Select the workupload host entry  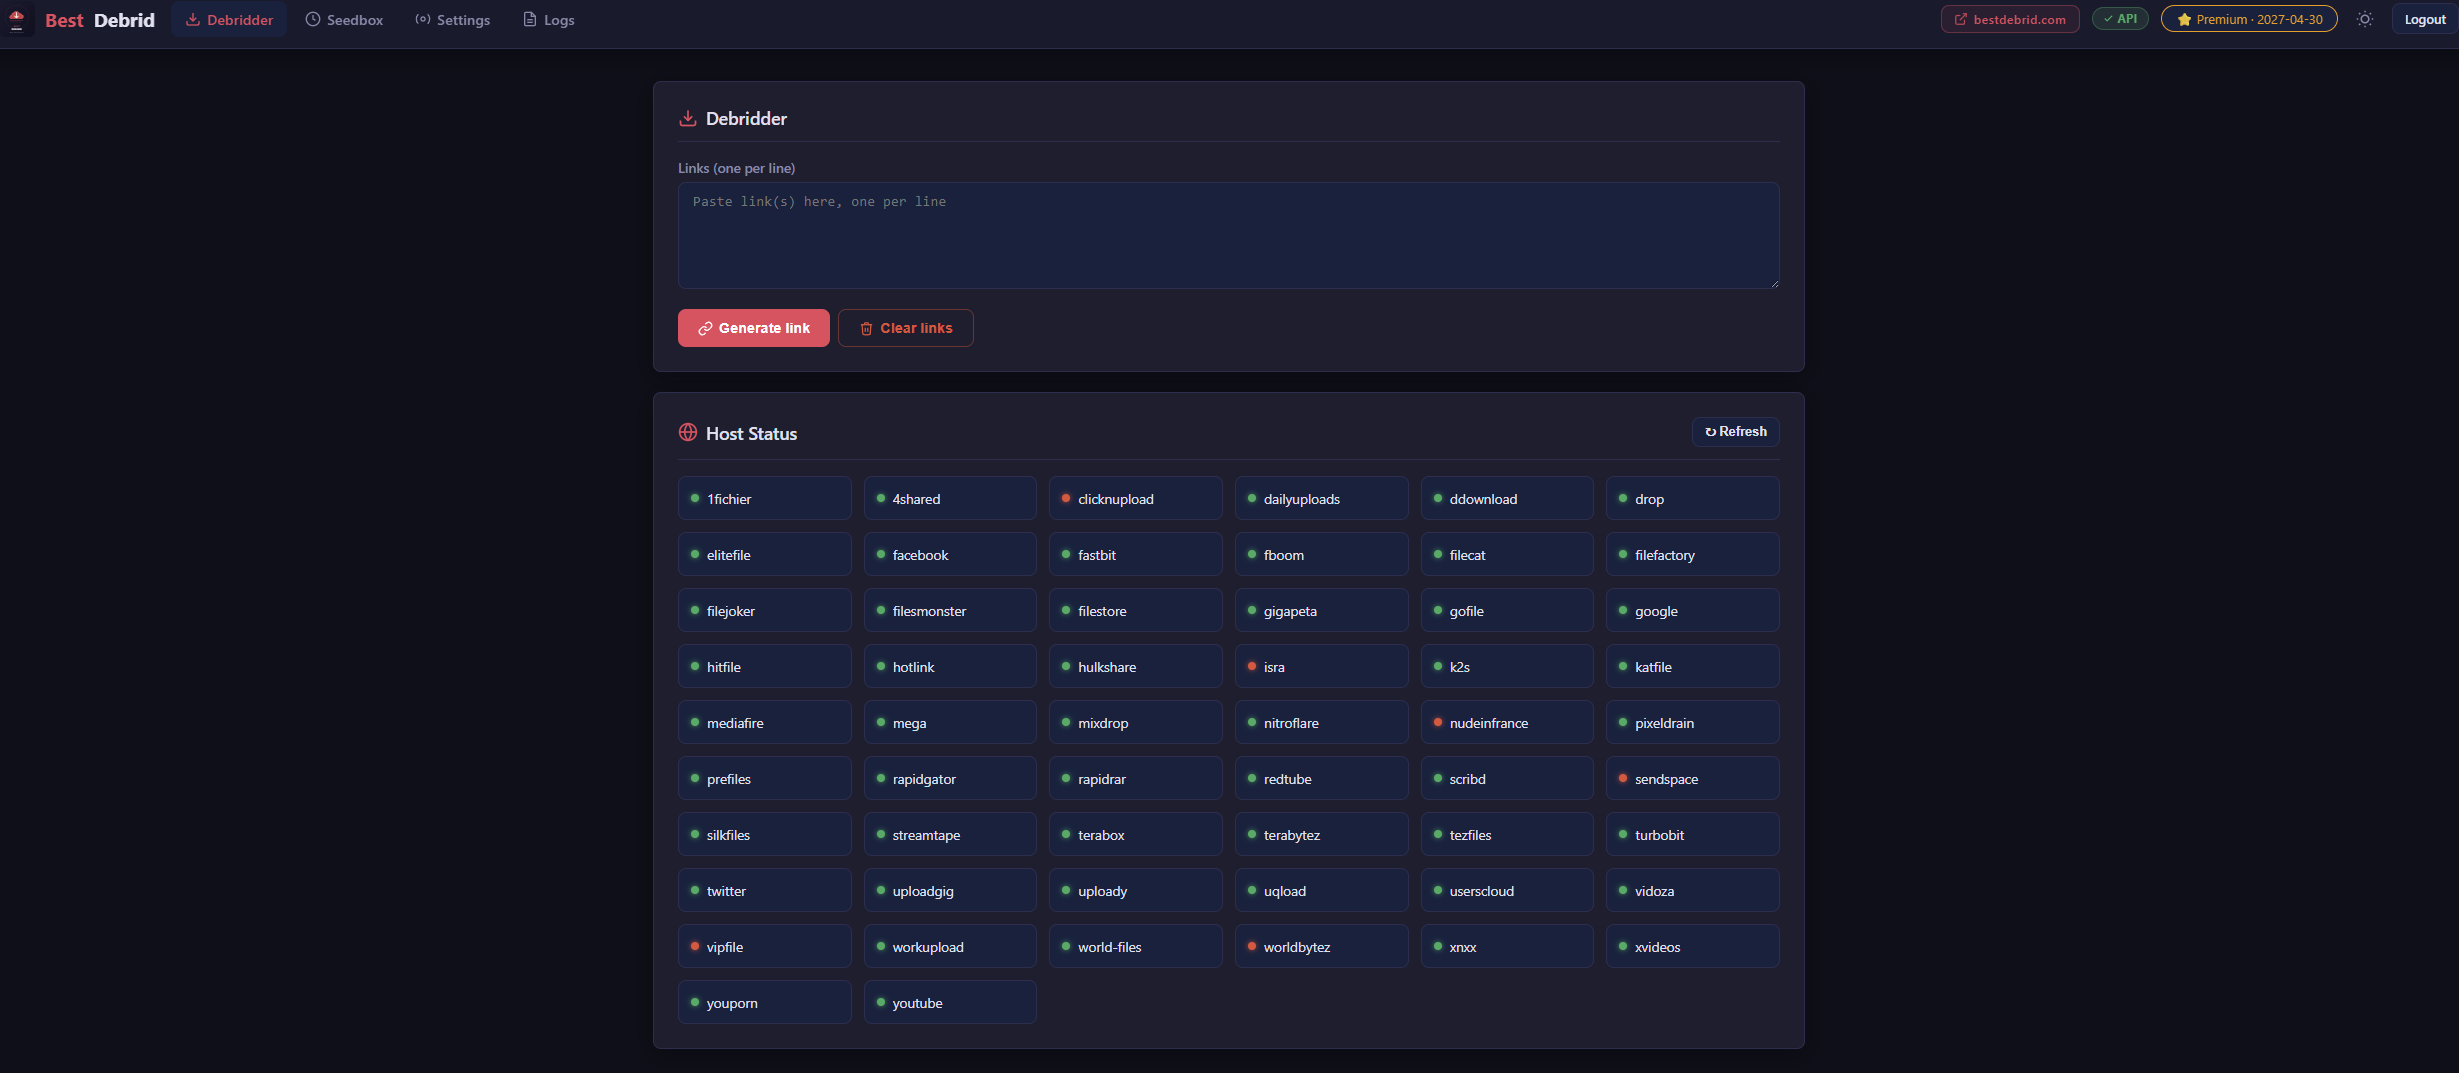950,946
